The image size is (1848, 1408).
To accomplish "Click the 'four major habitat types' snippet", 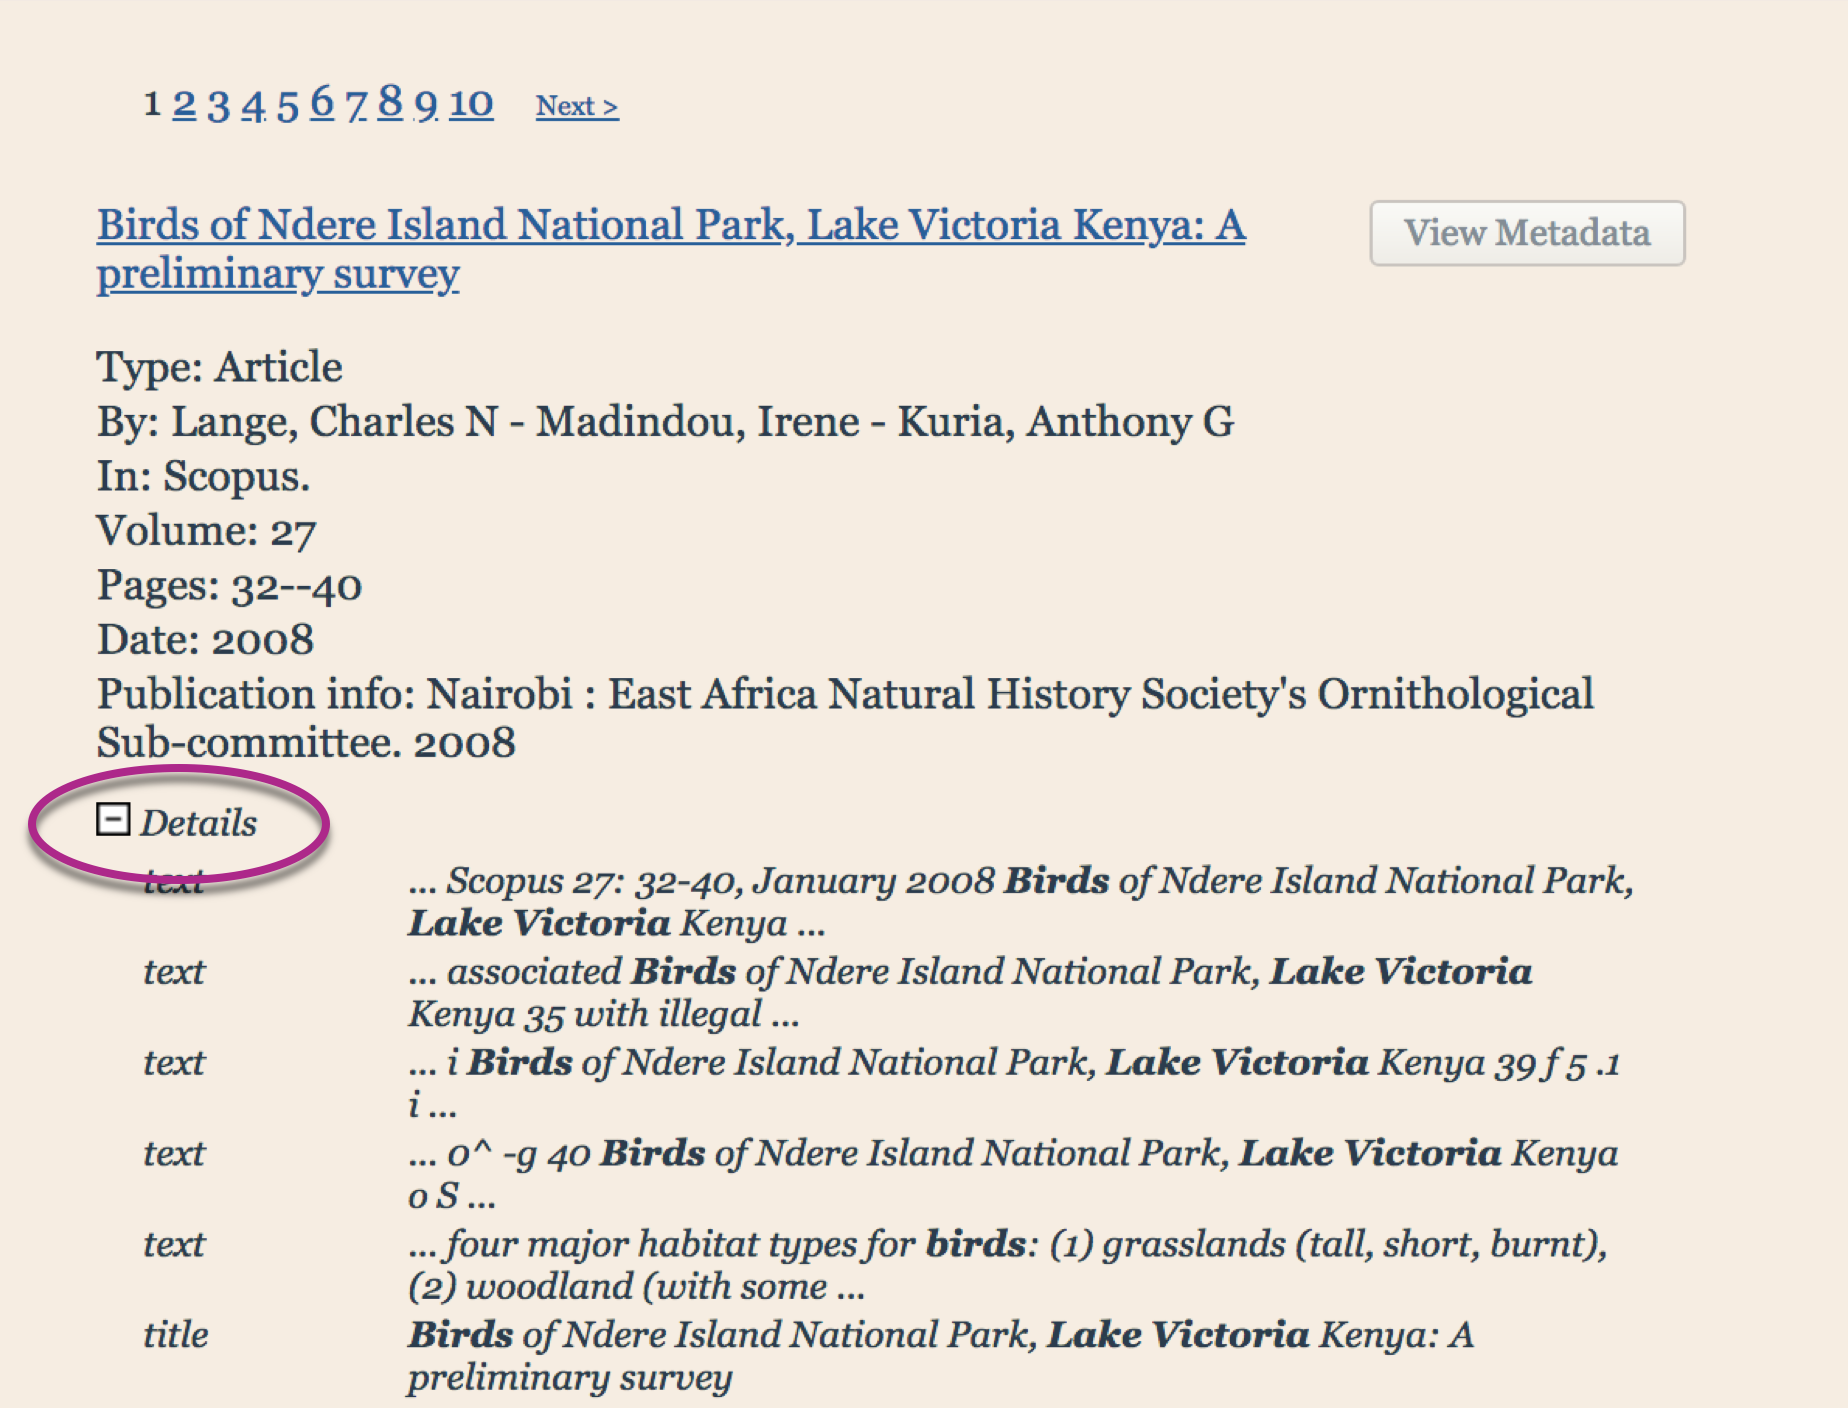I will 1007,1264.
